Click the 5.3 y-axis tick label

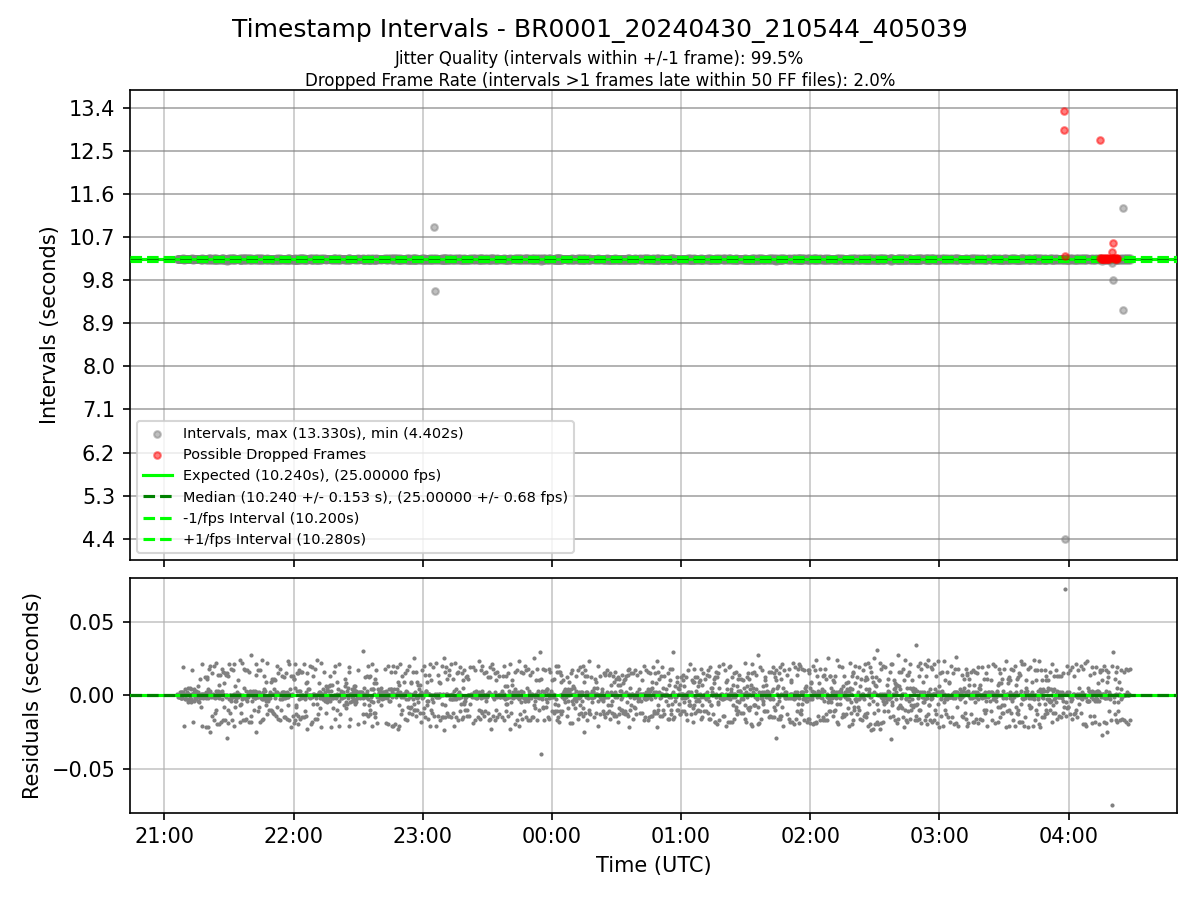click(x=98, y=496)
